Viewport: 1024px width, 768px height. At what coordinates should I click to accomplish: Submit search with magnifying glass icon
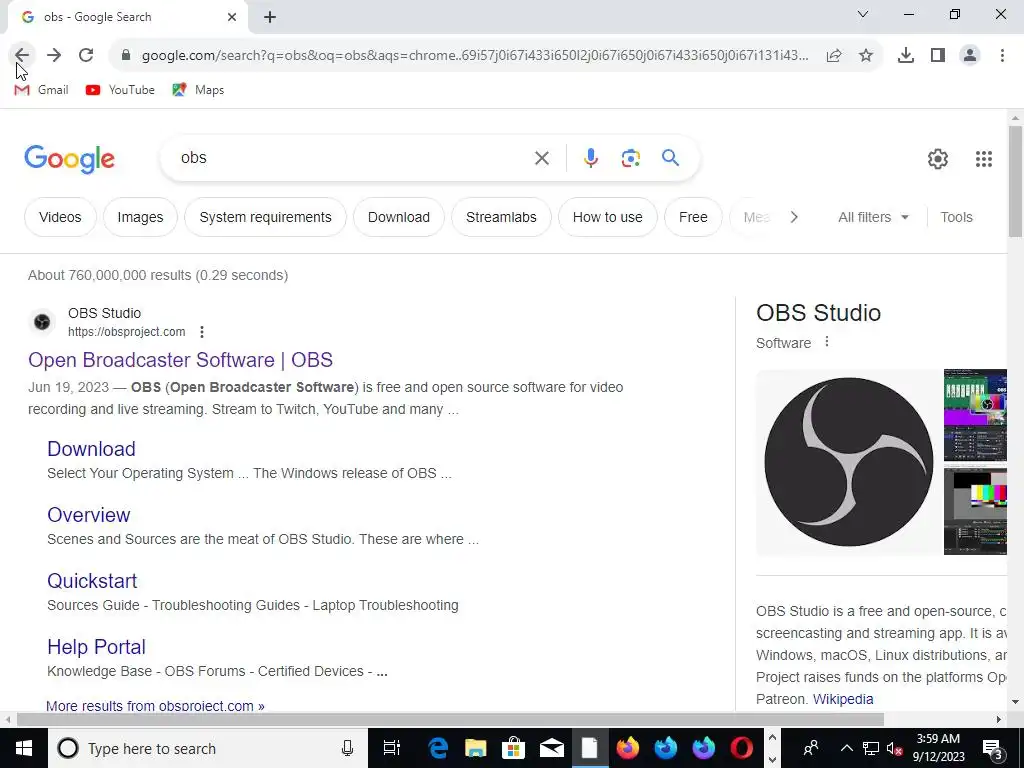click(x=670, y=158)
